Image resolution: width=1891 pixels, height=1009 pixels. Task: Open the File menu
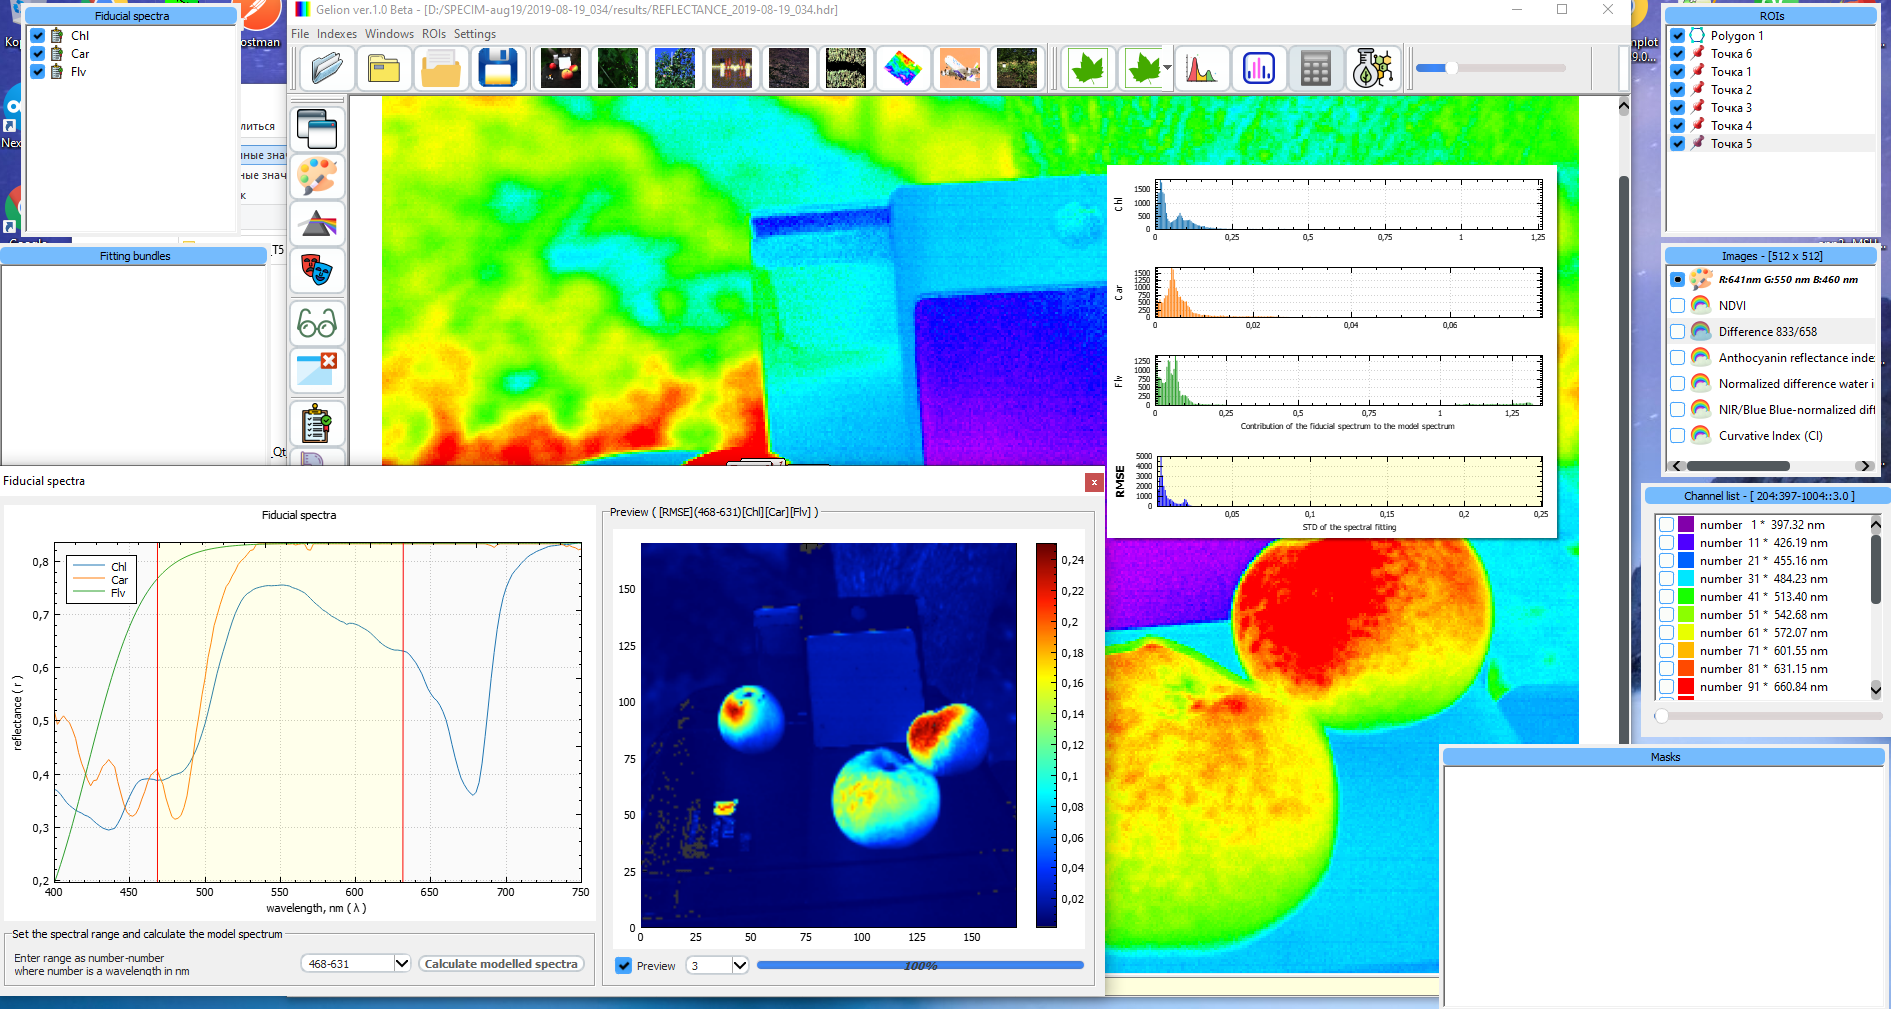300,34
